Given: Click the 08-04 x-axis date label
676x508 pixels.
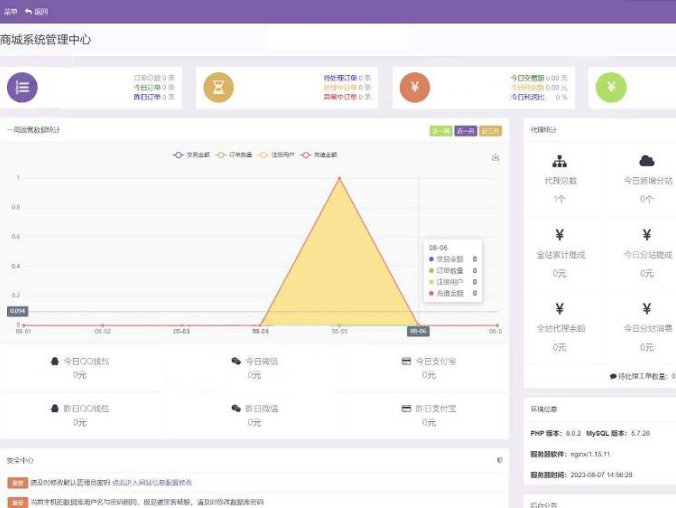Looking at the screenshot, I should 260,331.
